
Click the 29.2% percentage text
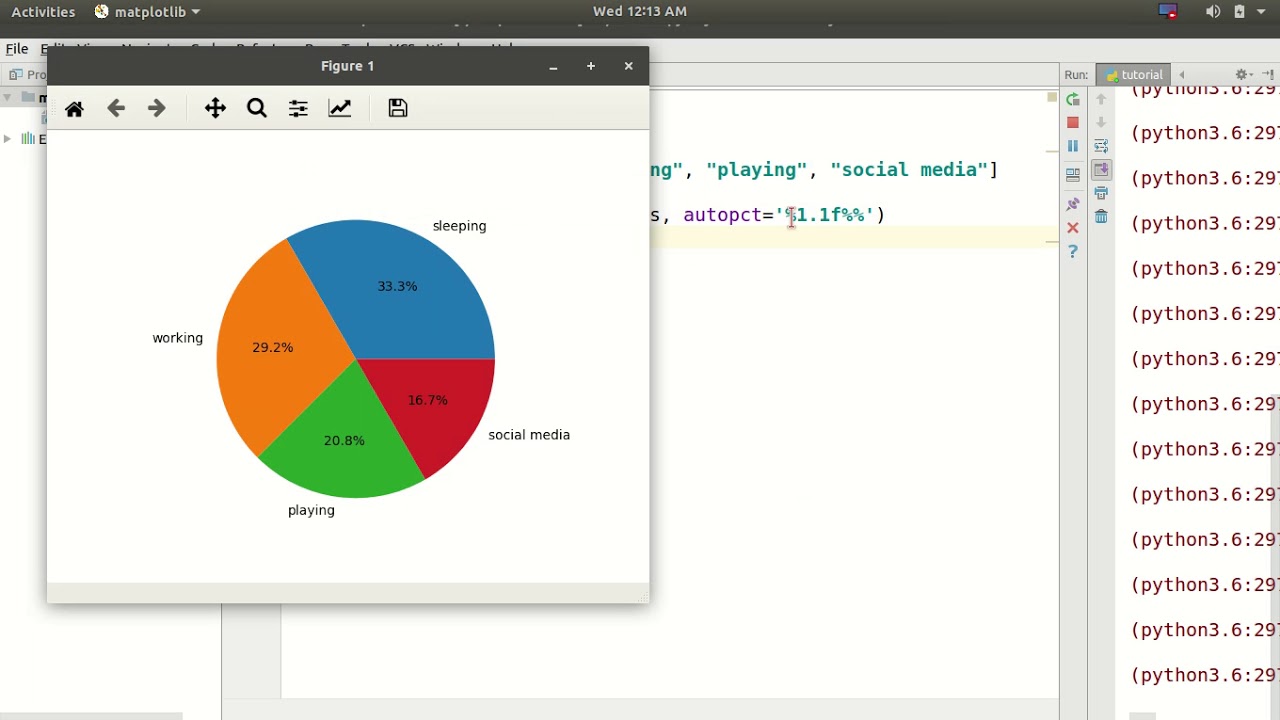(x=272, y=347)
